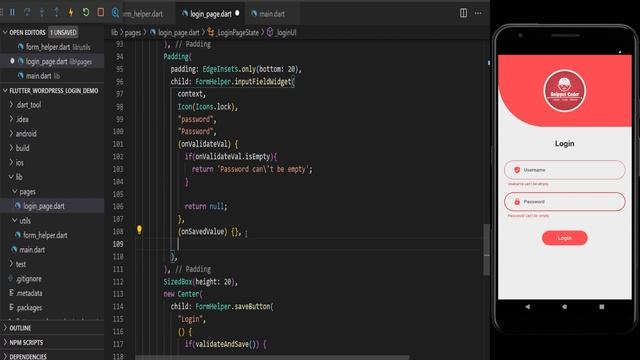
Task: Tap the Android recents navigation button
Action: (602, 307)
